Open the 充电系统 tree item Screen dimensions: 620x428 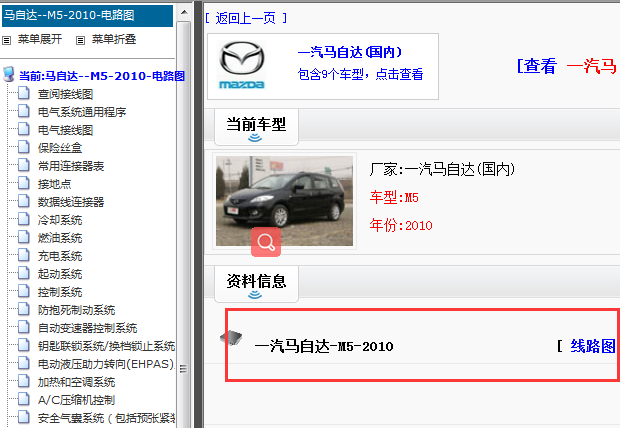click(x=60, y=256)
